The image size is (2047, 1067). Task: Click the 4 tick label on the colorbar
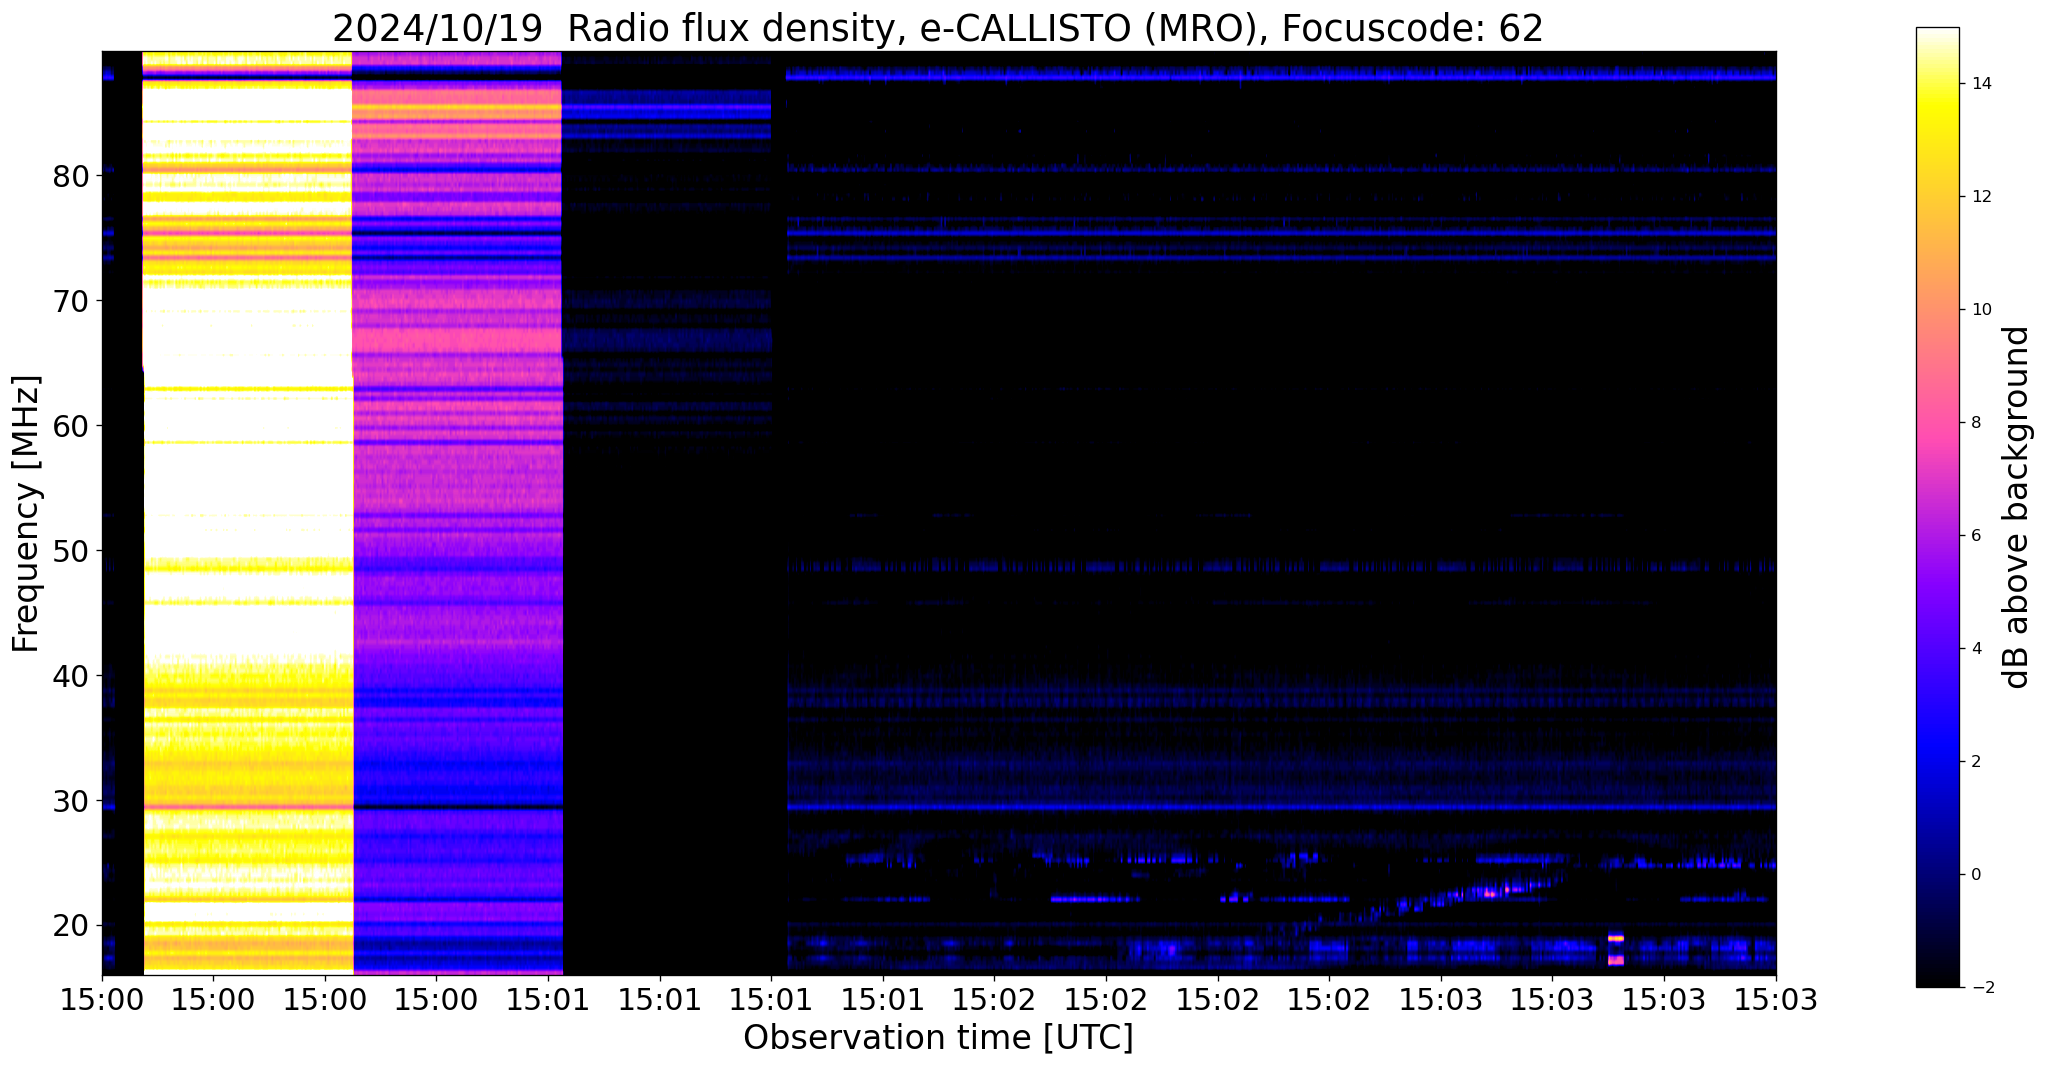point(1974,649)
